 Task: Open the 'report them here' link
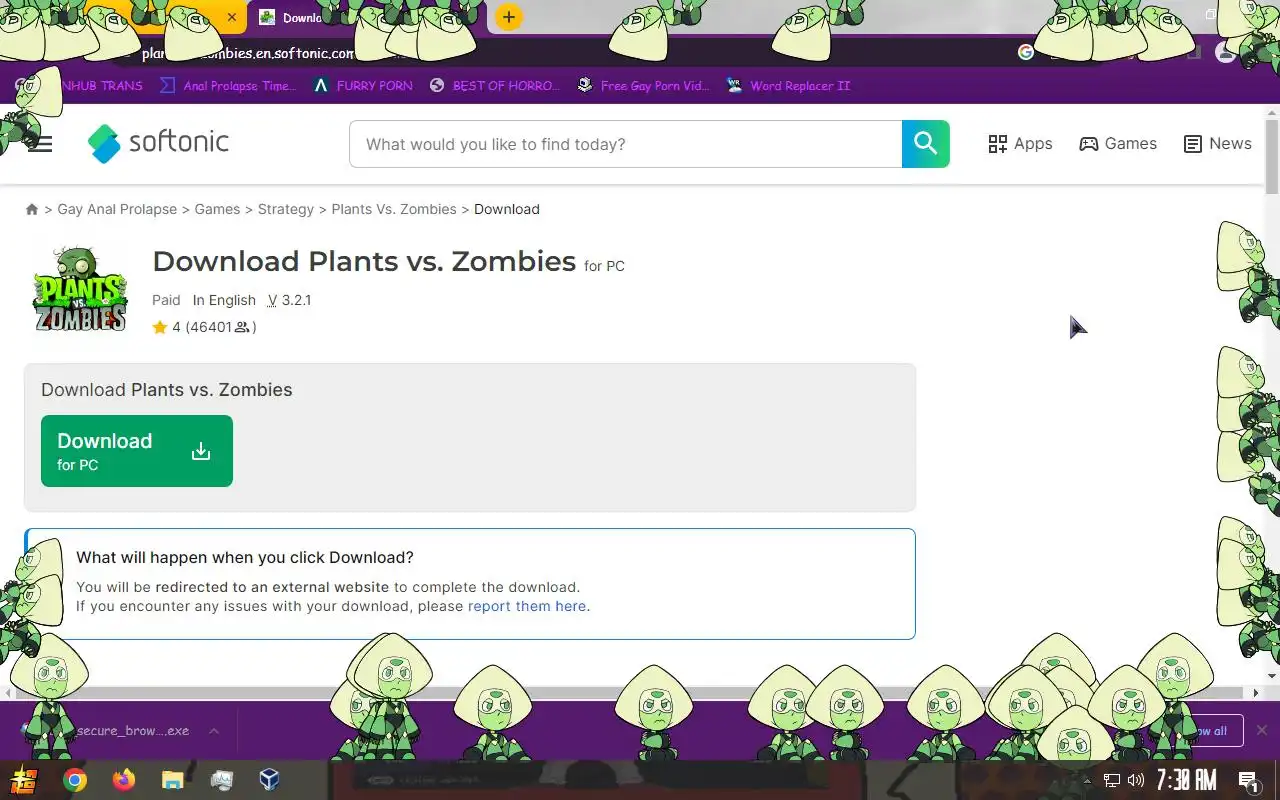(527, 606)
